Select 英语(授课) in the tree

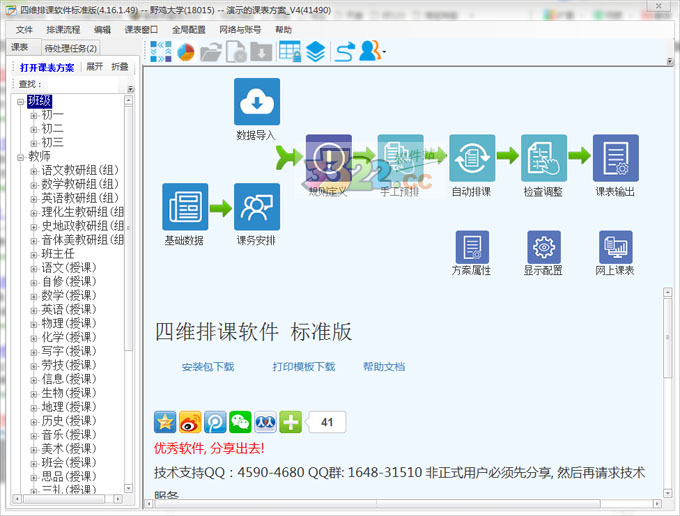tap(69, 310)
